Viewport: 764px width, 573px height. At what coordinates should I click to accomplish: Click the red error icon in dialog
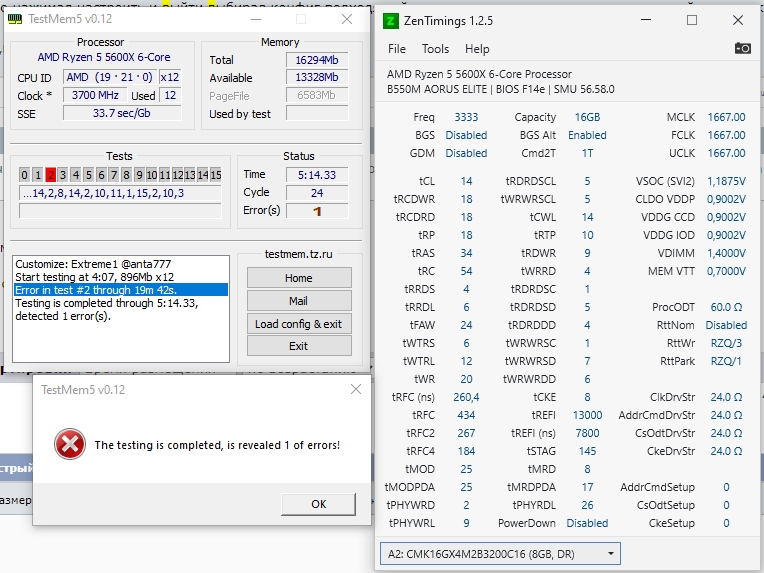click(x=70, y=444)
